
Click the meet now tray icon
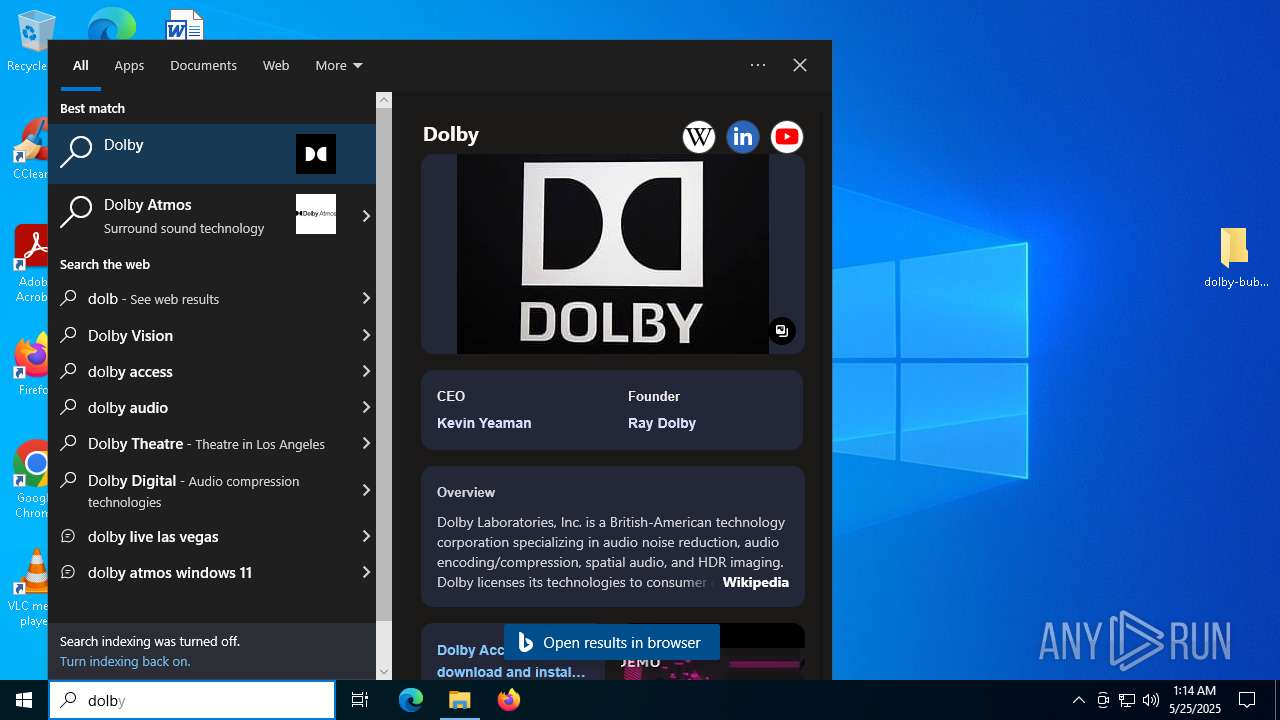pyautogui.click(x=1103, y=700)
